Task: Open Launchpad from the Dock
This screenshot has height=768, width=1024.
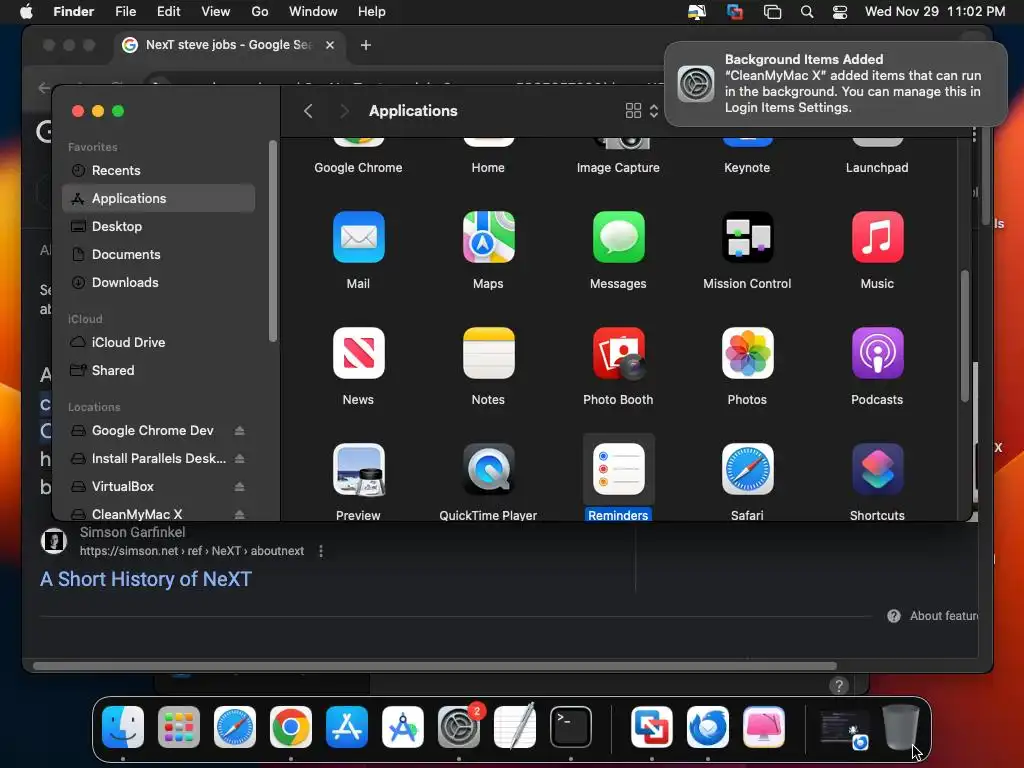Action: point(179,727)
